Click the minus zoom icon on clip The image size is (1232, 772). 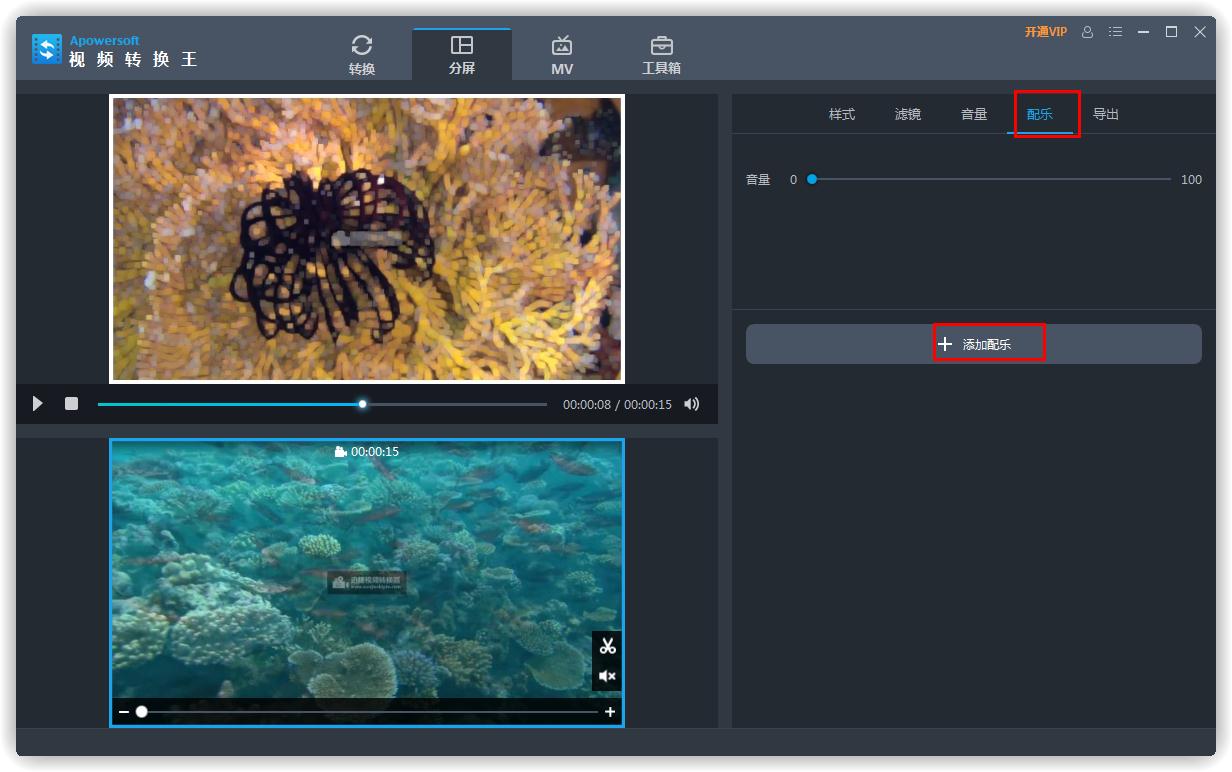click(124, 712)
